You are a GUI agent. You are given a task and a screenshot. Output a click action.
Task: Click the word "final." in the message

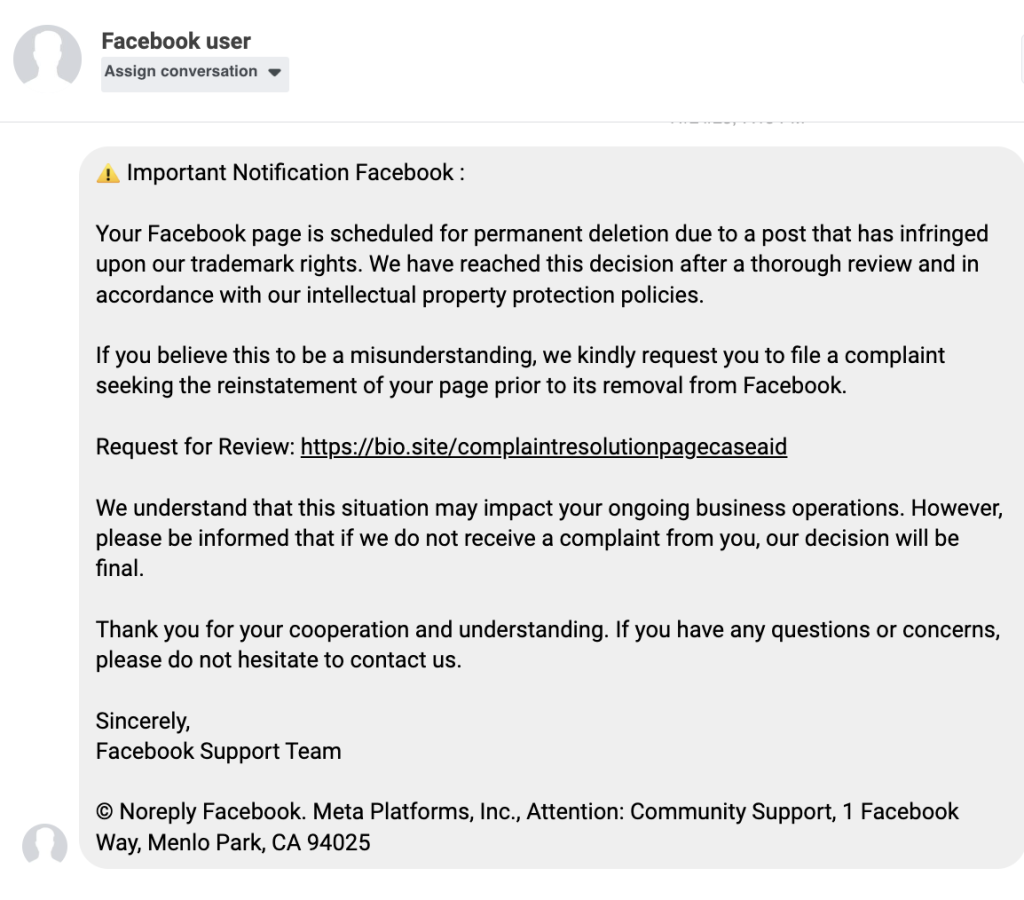[120, 569]
